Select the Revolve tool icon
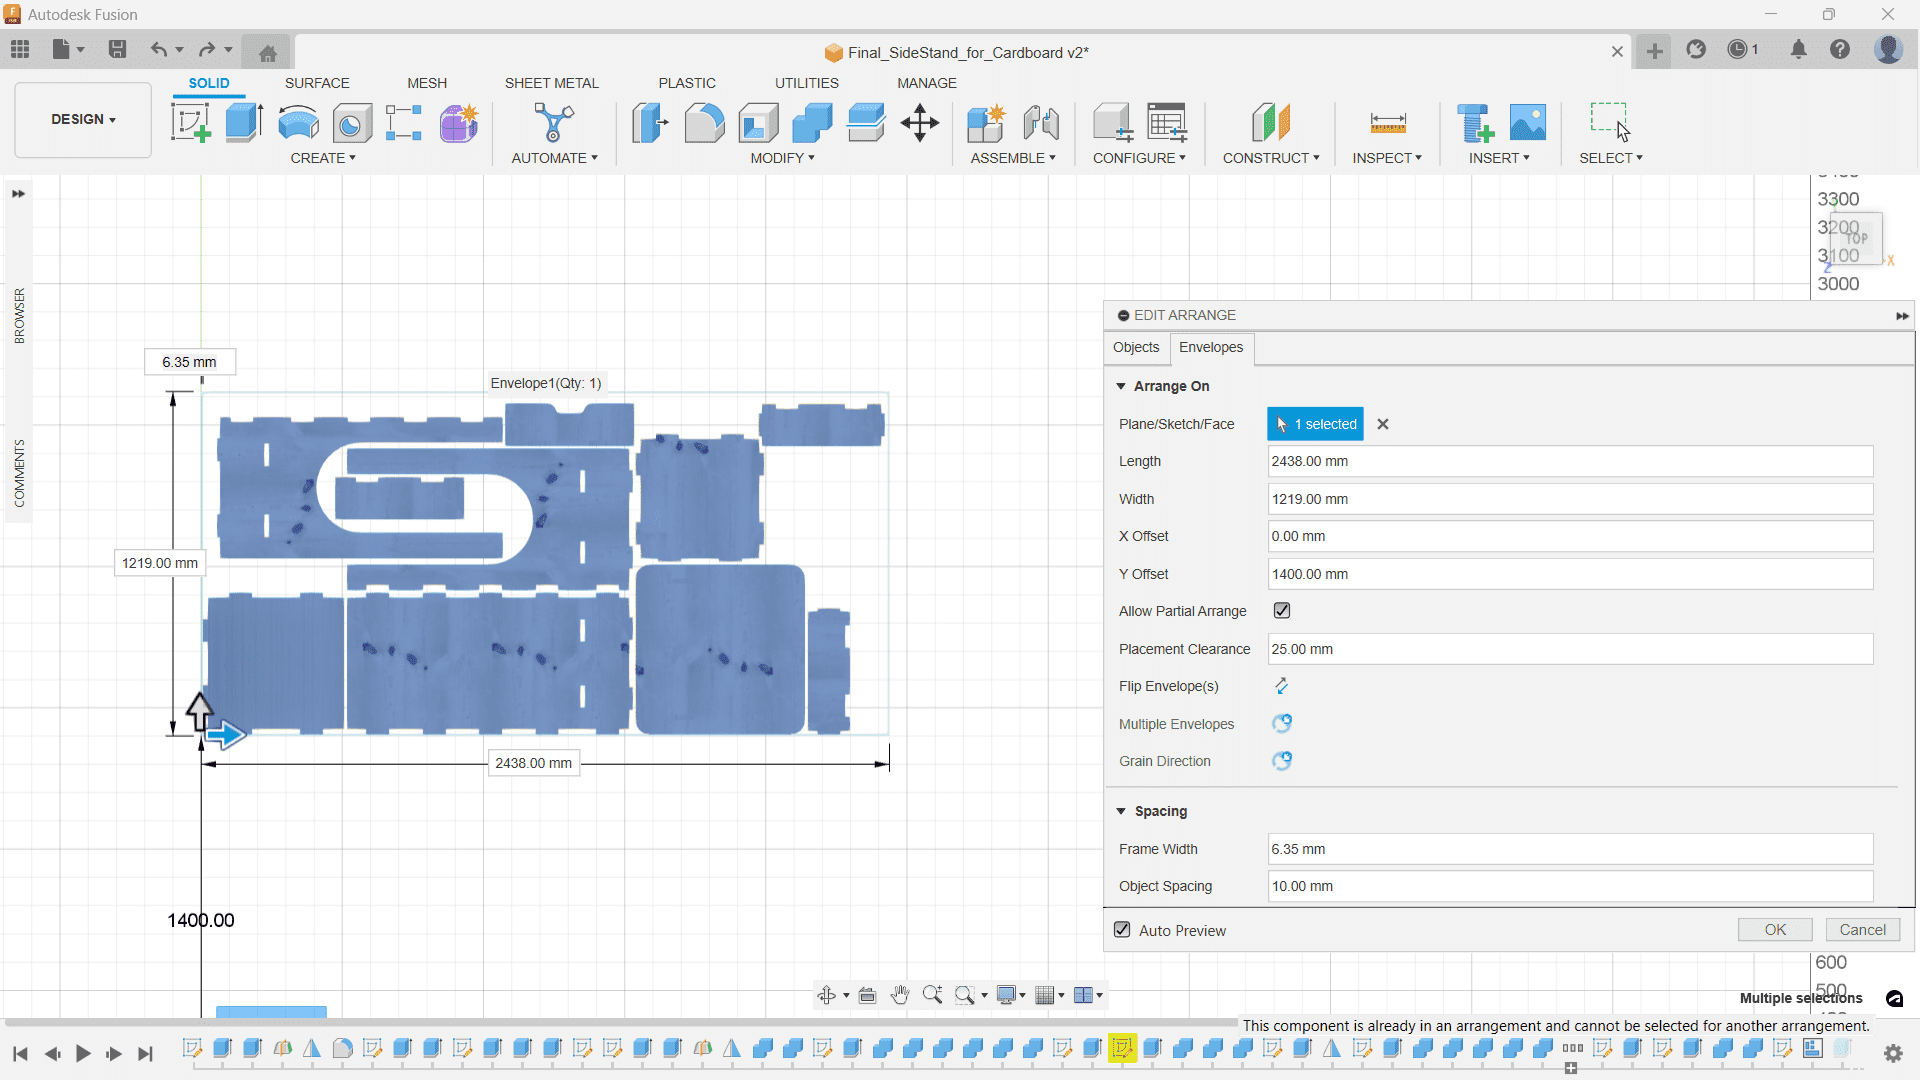Image resolution: width=1920 pixels, height=1080 pixels. coord(298,123)
